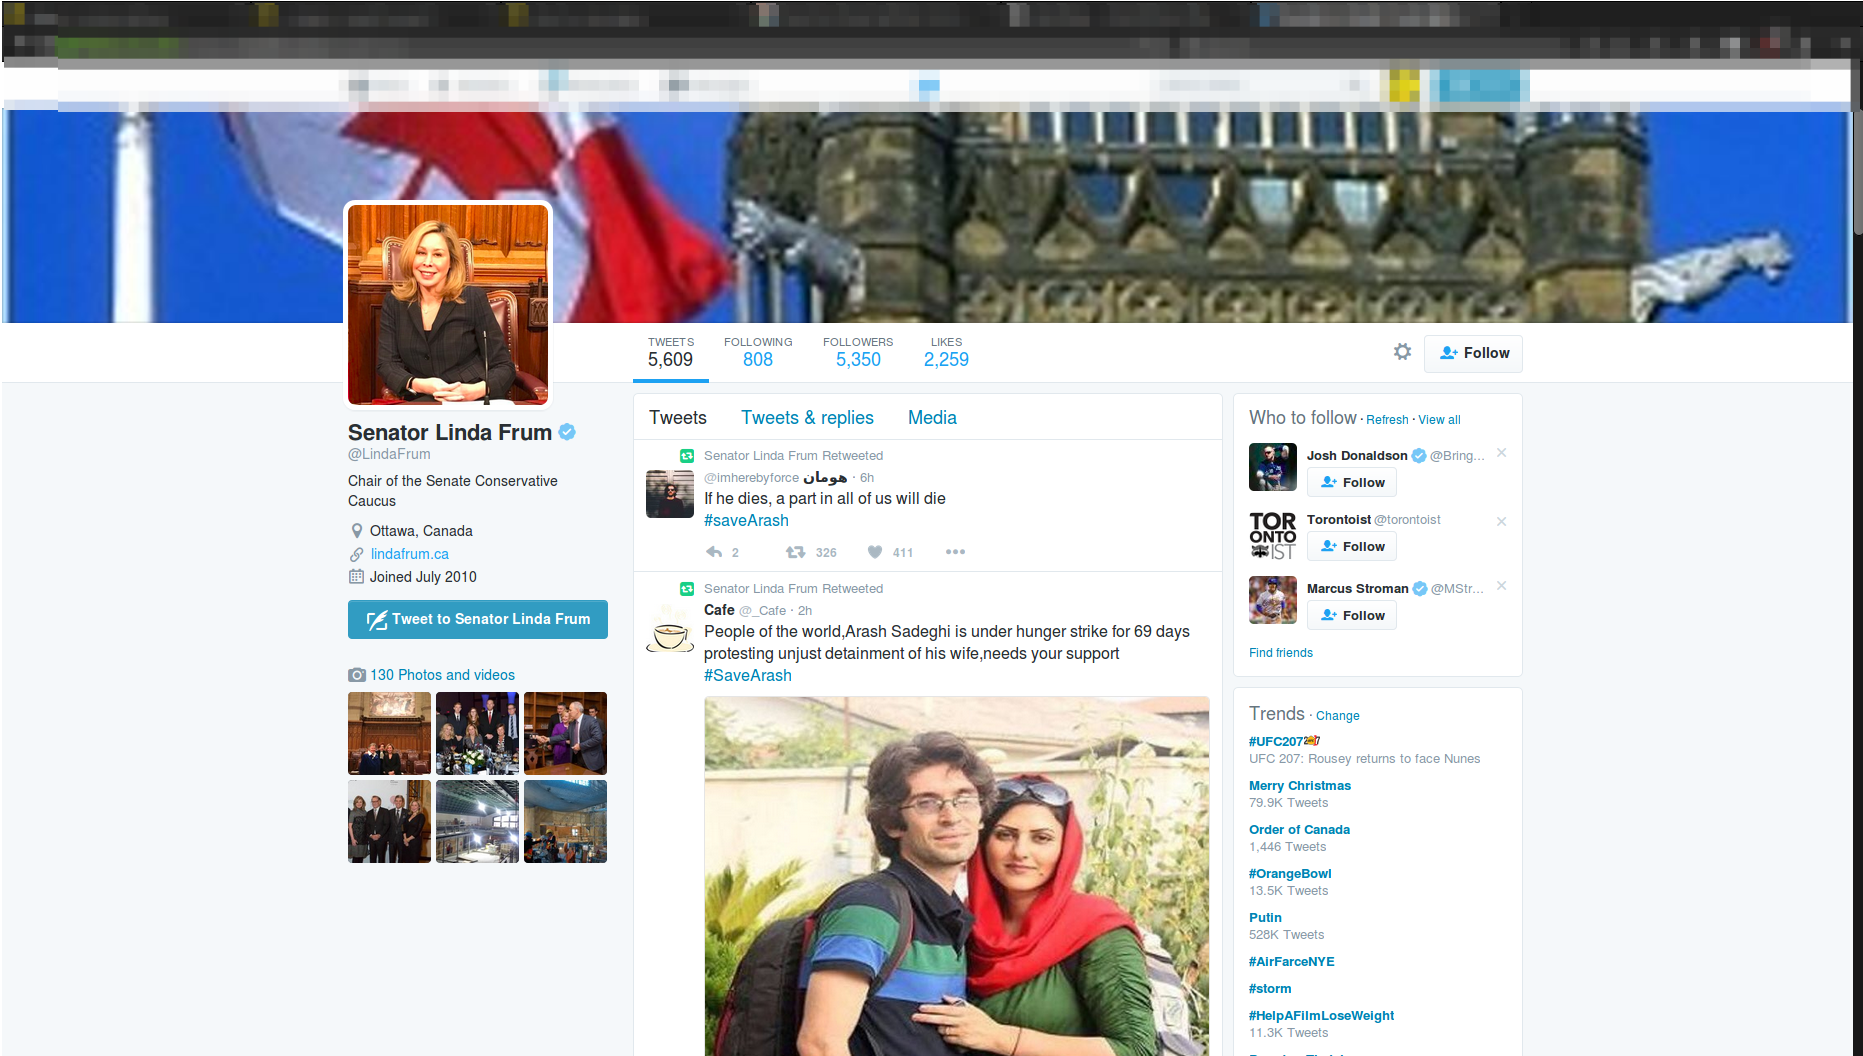This screenshot has width=1863, height=1056.
Task: Dismiss Josh Donaldson follow suggestion
Action: point(1501,454)
